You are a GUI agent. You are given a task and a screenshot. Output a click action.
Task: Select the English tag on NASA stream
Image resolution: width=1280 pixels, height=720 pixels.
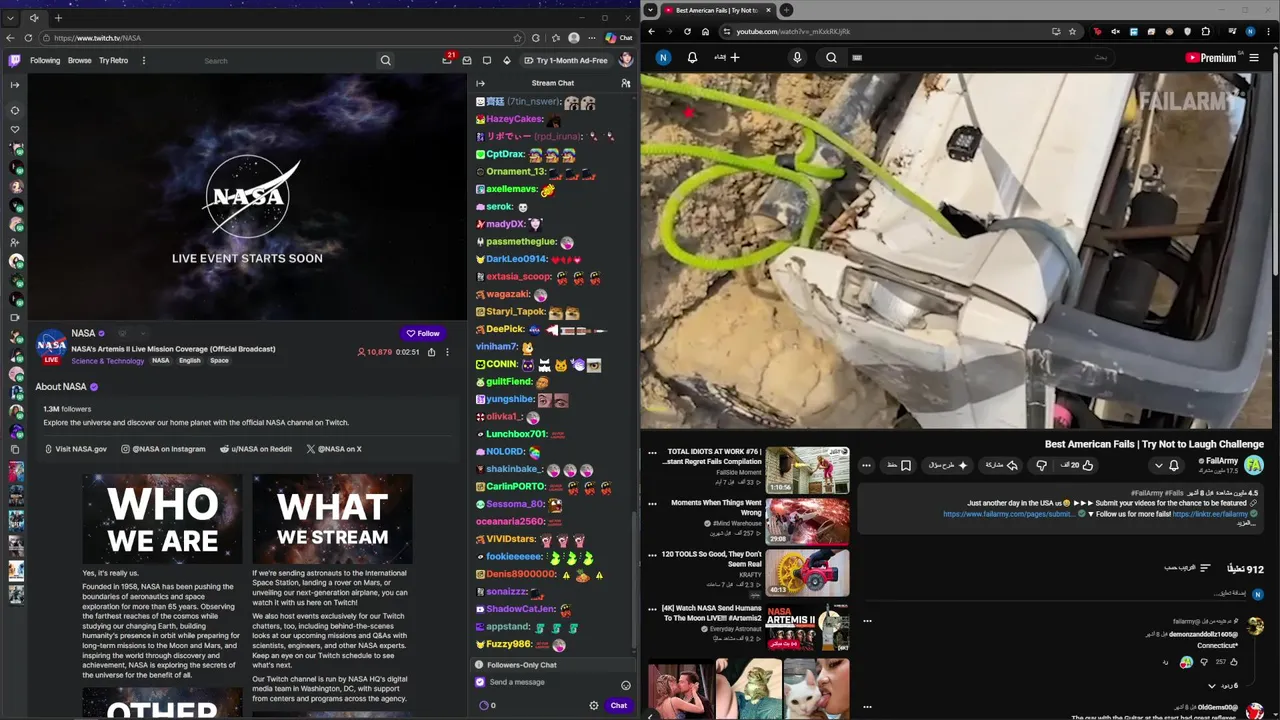190,361
